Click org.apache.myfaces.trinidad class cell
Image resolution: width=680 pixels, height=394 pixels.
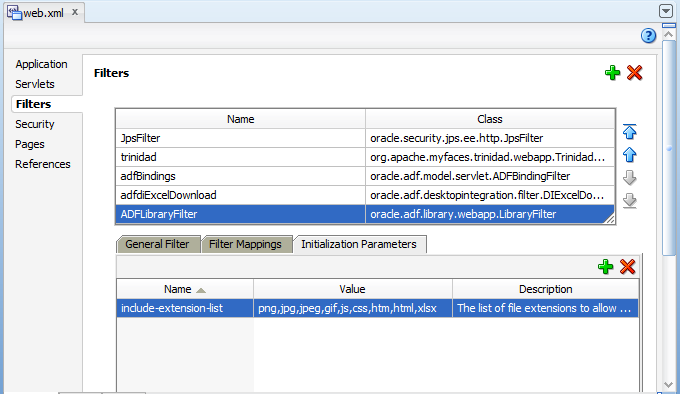pyautogui.click(x=490, y=157)
